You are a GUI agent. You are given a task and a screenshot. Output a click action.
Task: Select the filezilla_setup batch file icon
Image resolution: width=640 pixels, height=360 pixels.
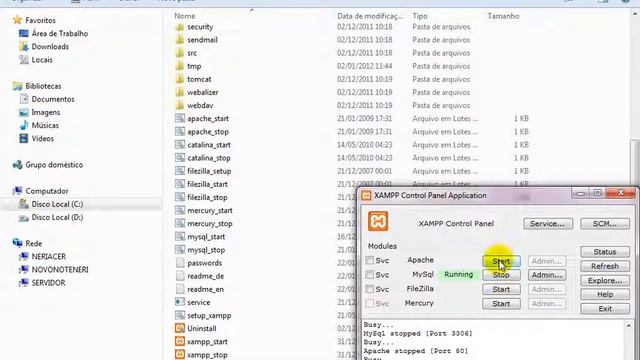180,171
